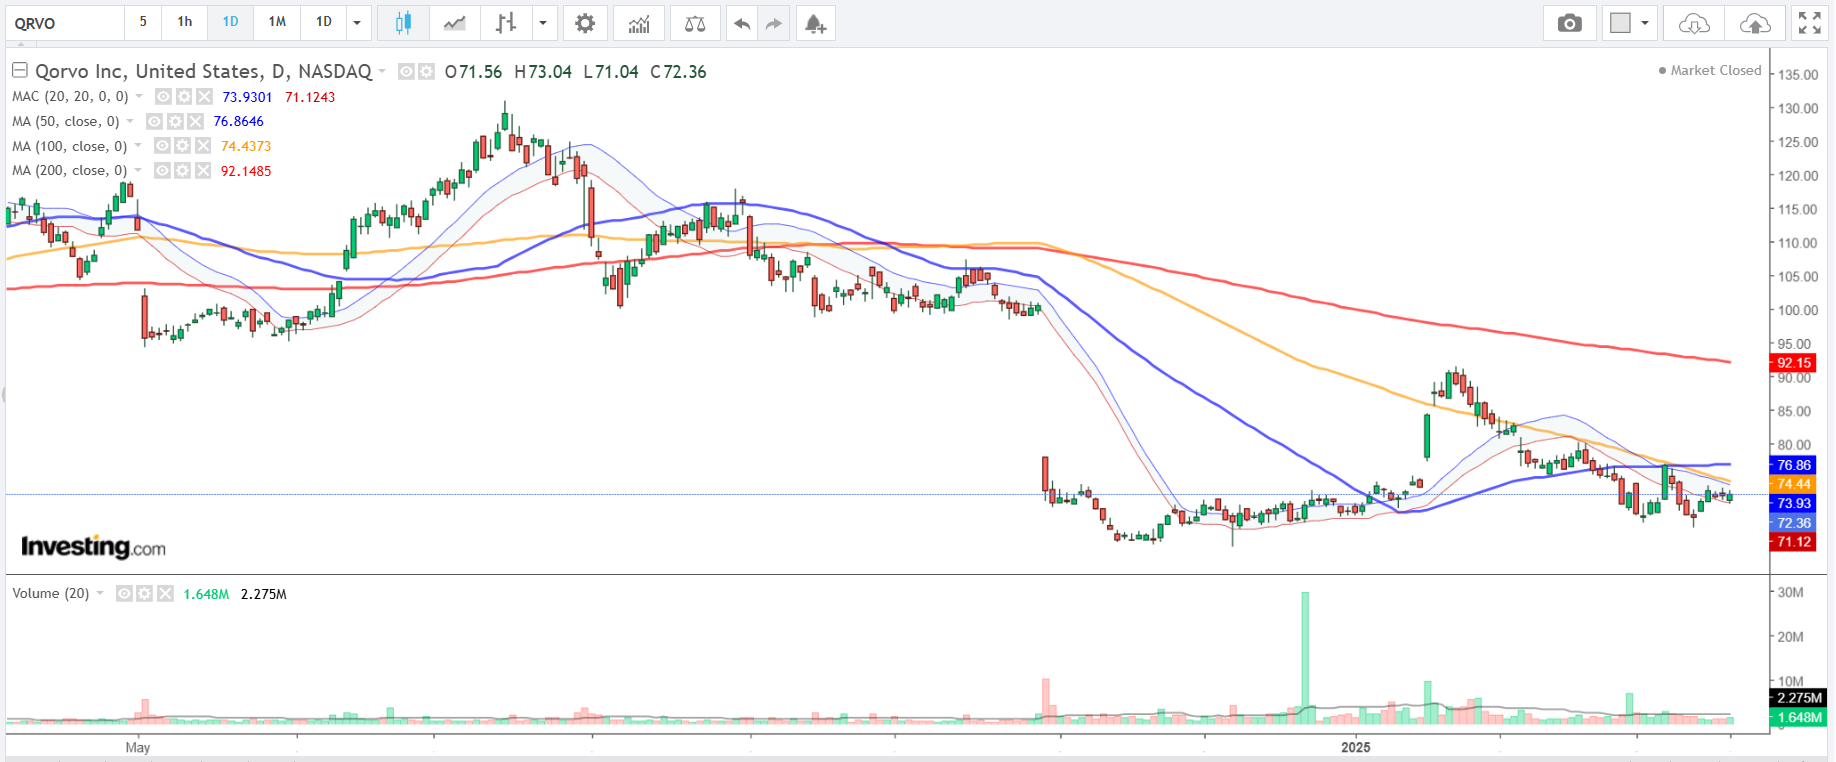Expand MA (50, close, 0) dropdown arrow
Screen dimensions: 1836x762
pyautogui.click(x=130, y=121)
